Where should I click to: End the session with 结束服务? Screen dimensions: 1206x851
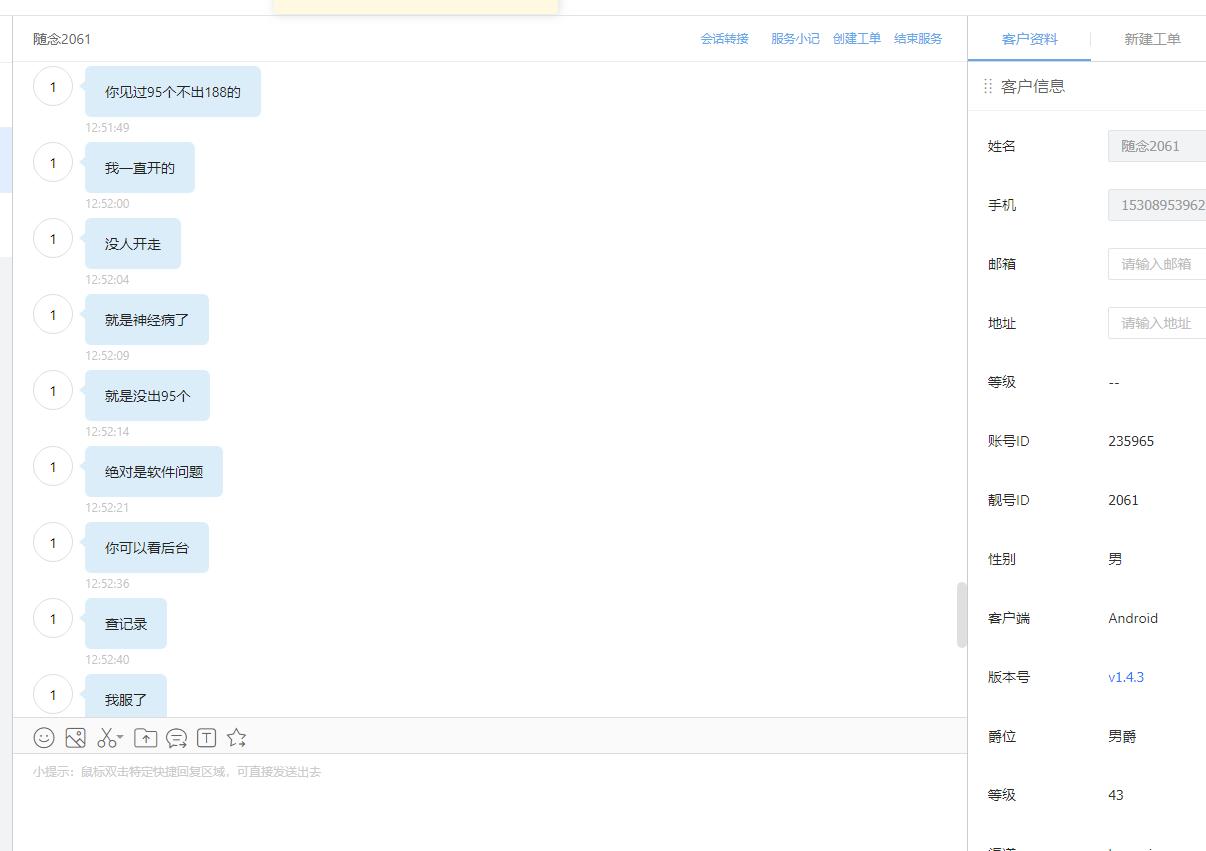click(918, 39)
